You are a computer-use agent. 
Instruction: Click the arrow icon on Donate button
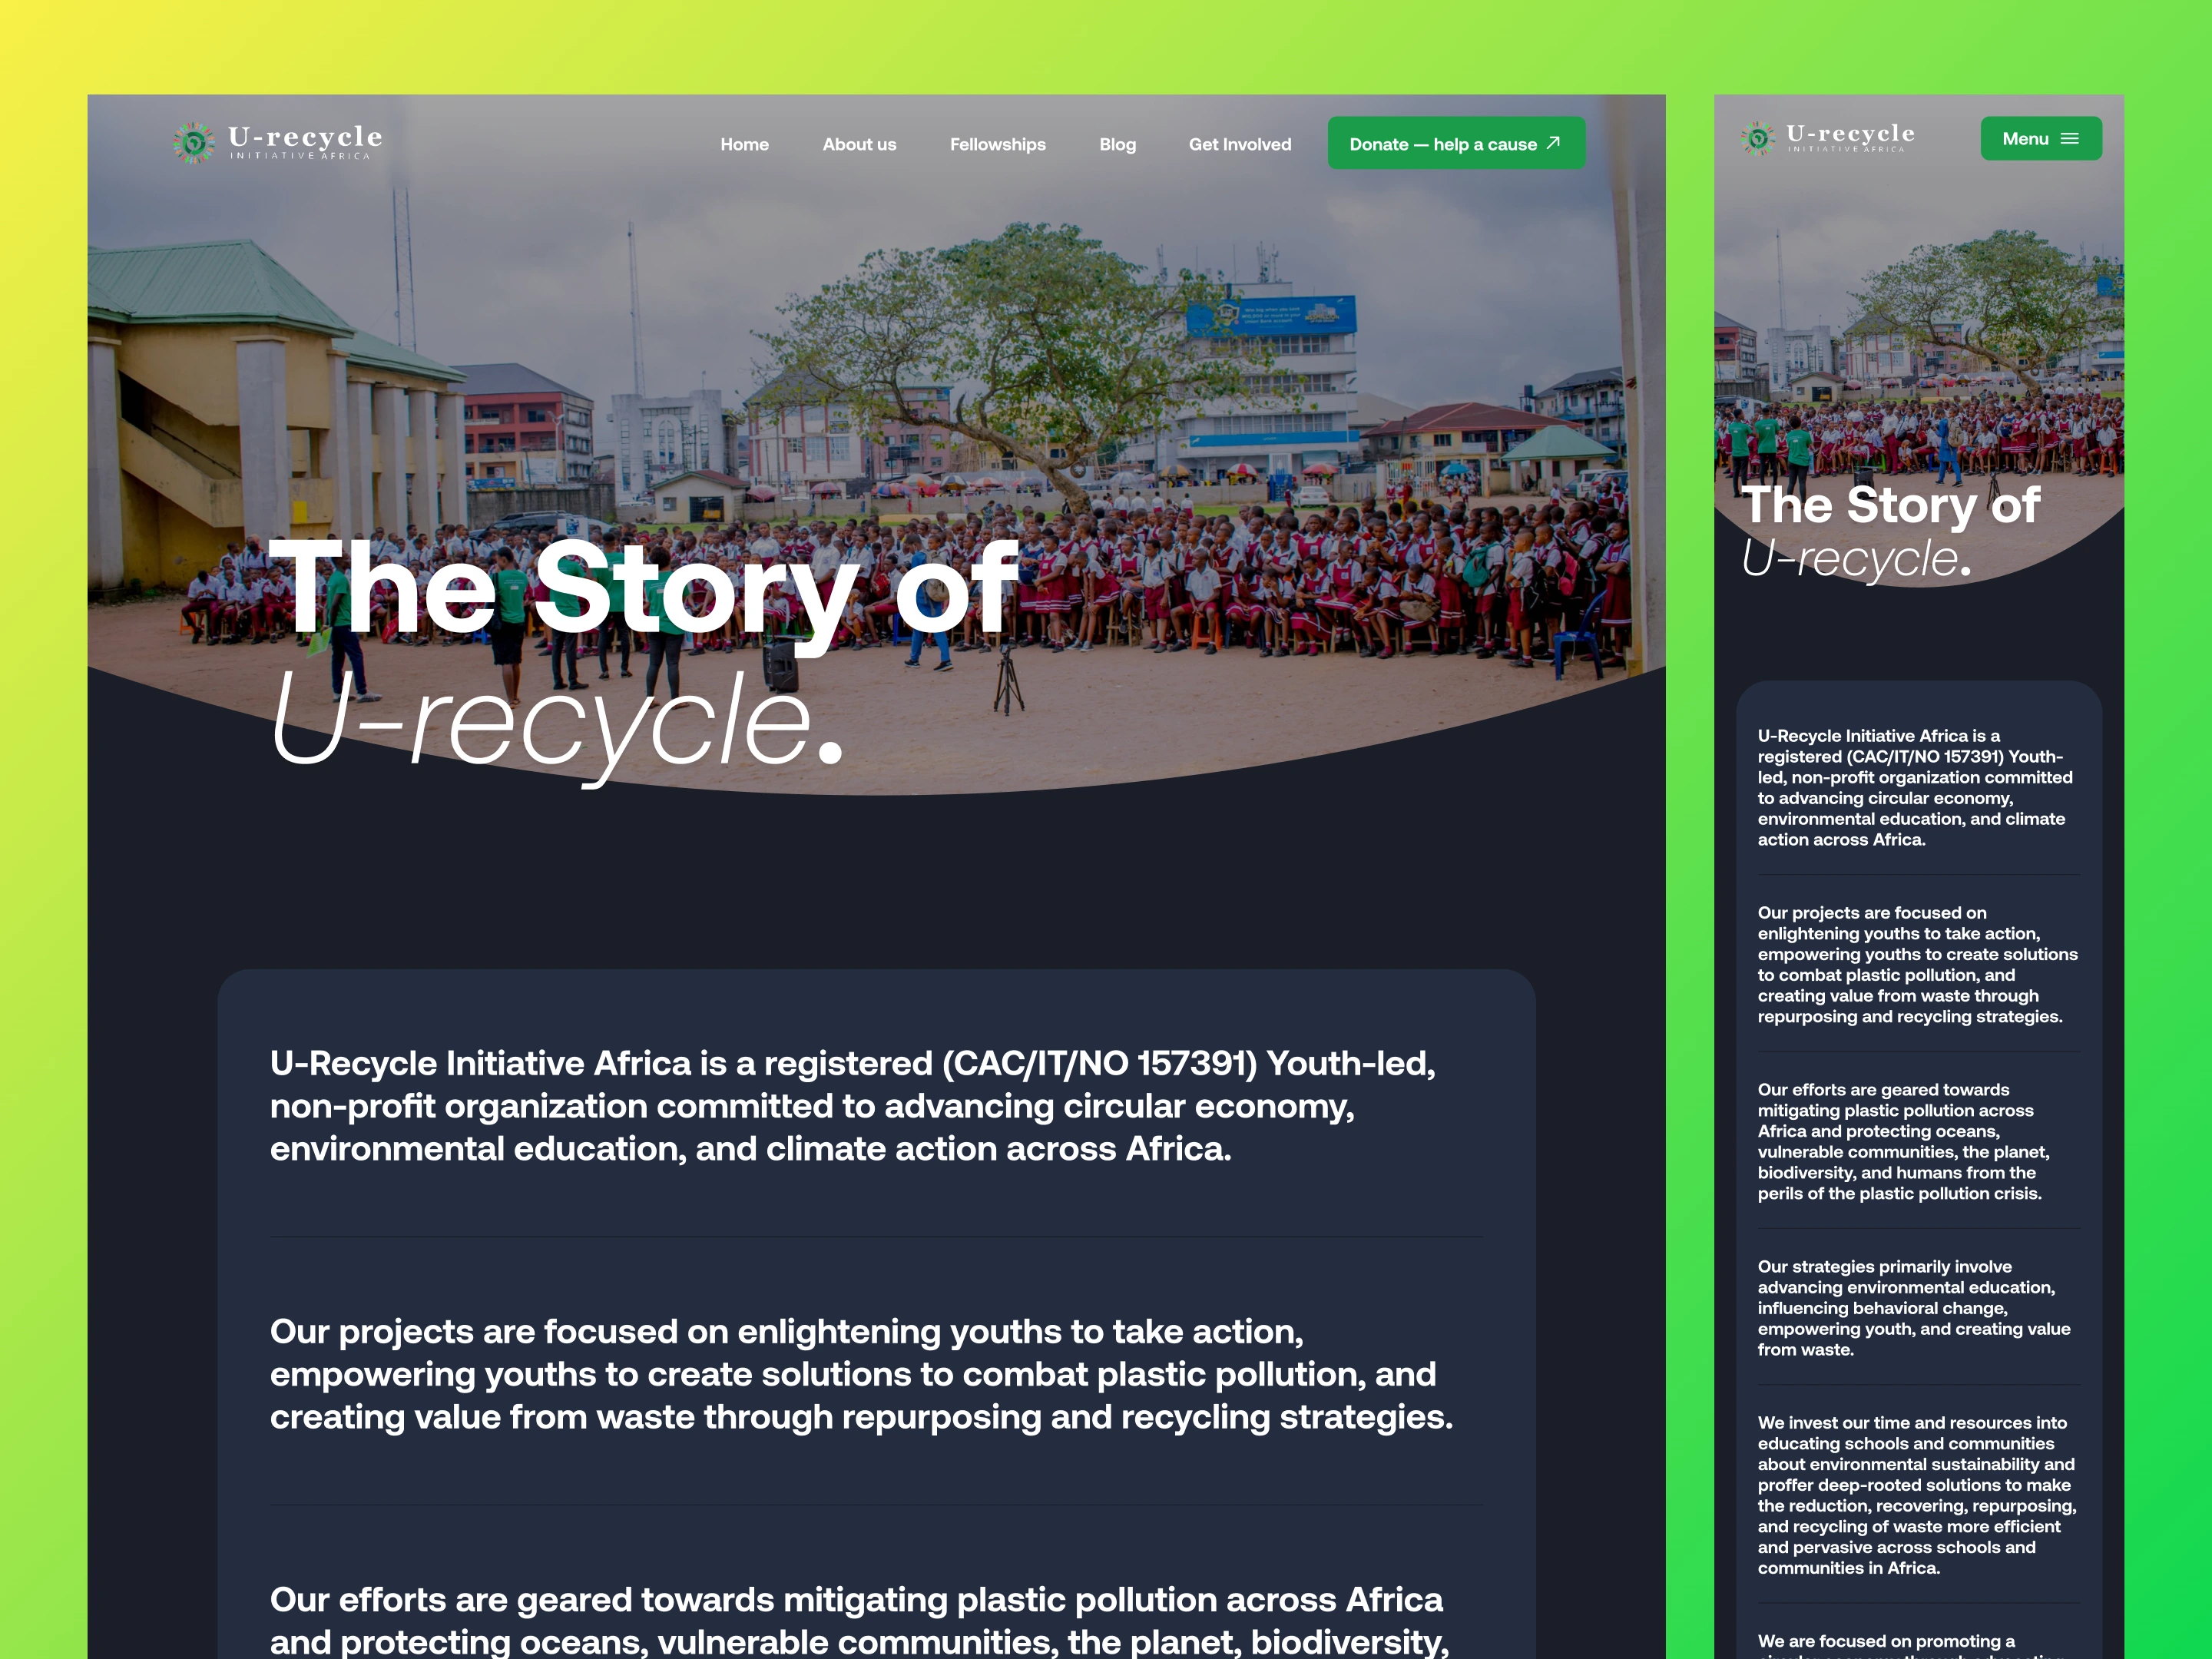[1553, 143]
